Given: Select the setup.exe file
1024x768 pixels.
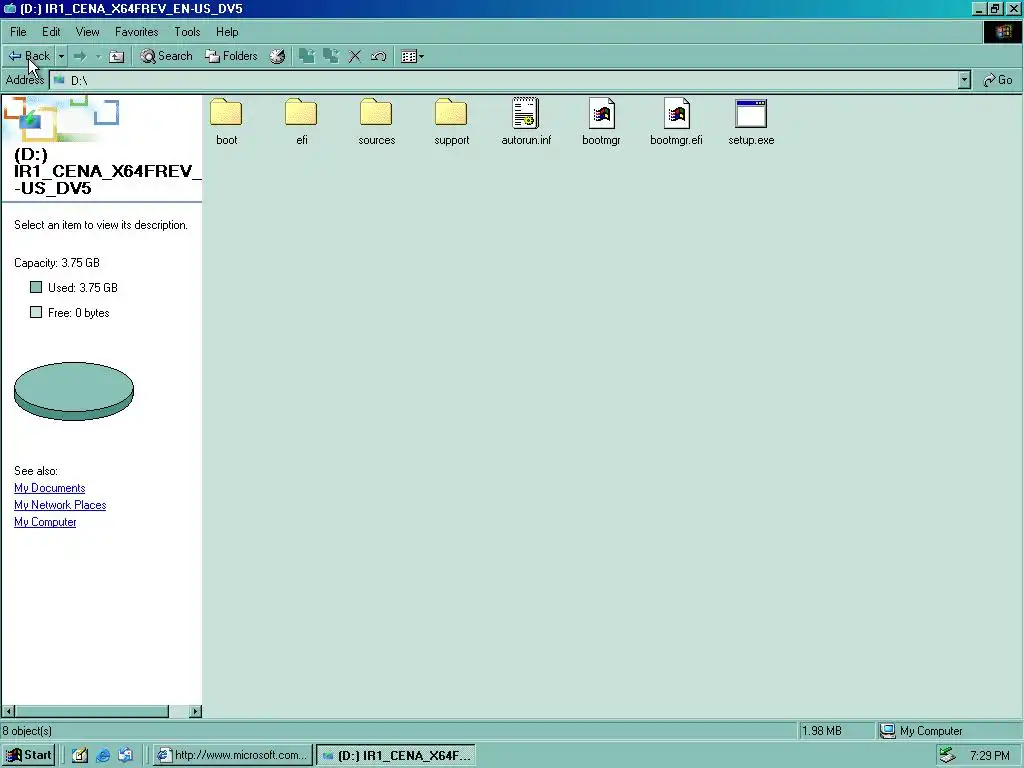Looking at the screenshot, I should [751, 122].
